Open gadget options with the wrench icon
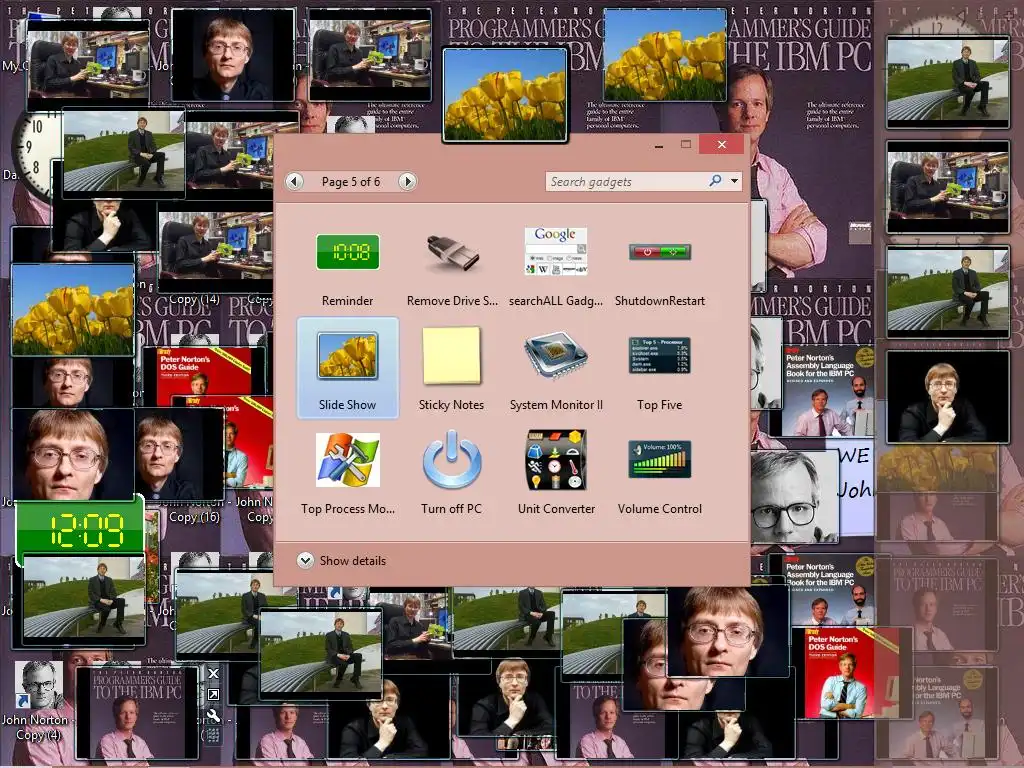Viewport: 1024px width, 768px height. pos(214,716)
